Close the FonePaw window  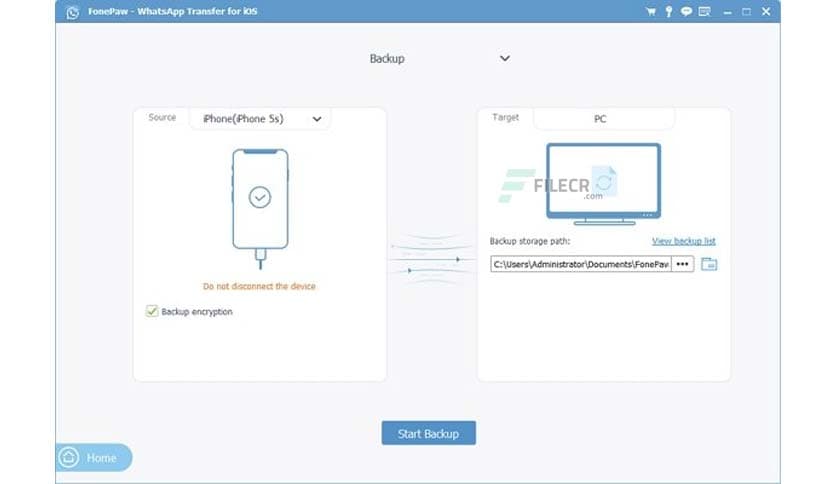click(x=766, y=11)
